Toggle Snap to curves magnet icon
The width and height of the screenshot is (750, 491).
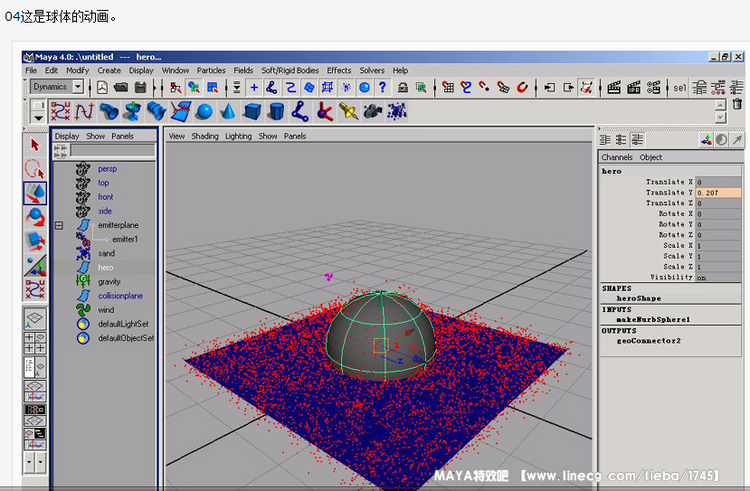(x=466, y=87)
